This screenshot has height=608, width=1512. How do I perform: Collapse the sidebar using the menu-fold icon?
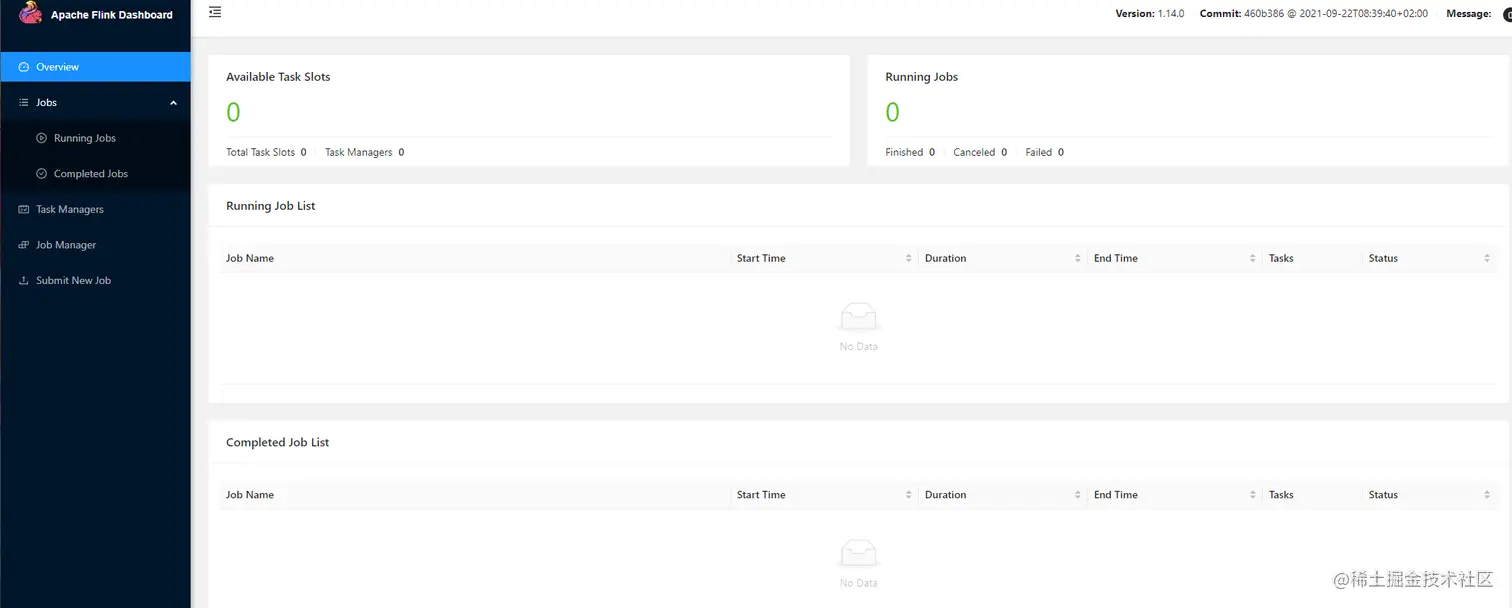coord(215,12)
